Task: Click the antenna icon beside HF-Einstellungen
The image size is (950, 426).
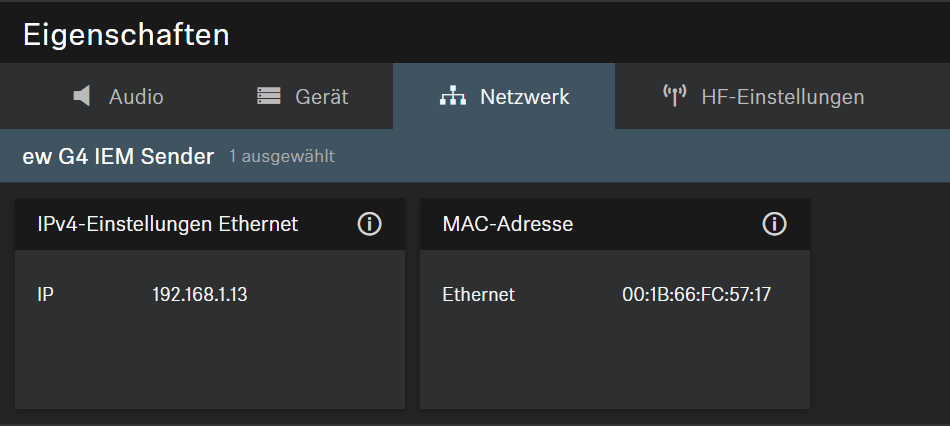Action: pos(674,96)
